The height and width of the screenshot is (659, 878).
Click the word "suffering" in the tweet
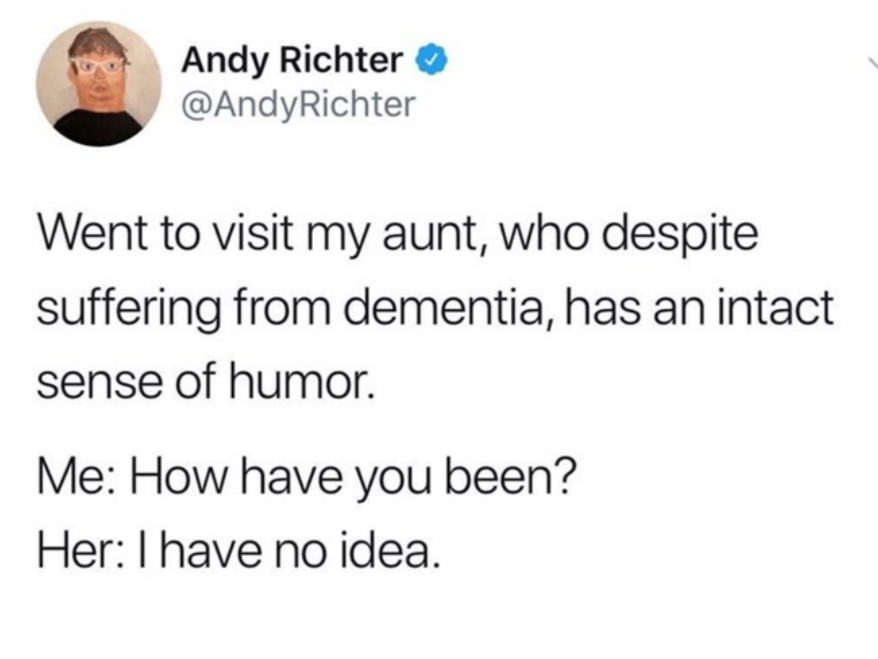[133, 309]
